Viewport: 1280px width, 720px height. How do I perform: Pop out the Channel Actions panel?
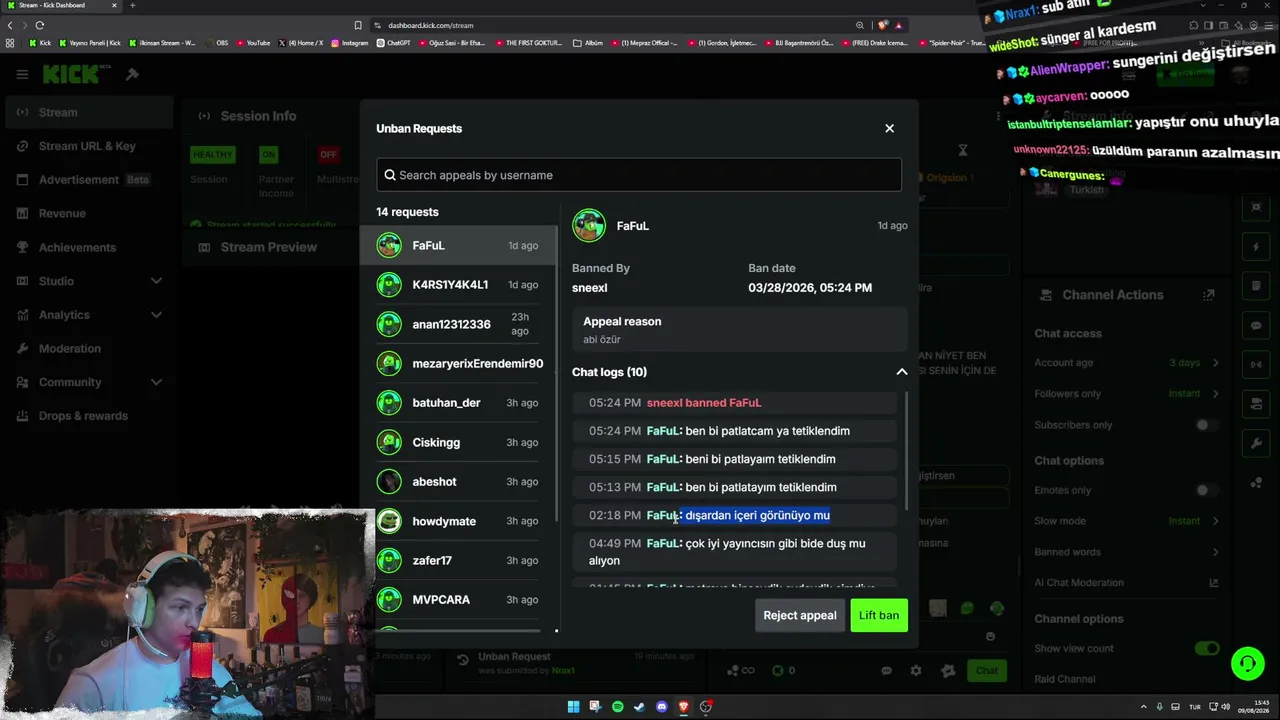click(1209, 295)
